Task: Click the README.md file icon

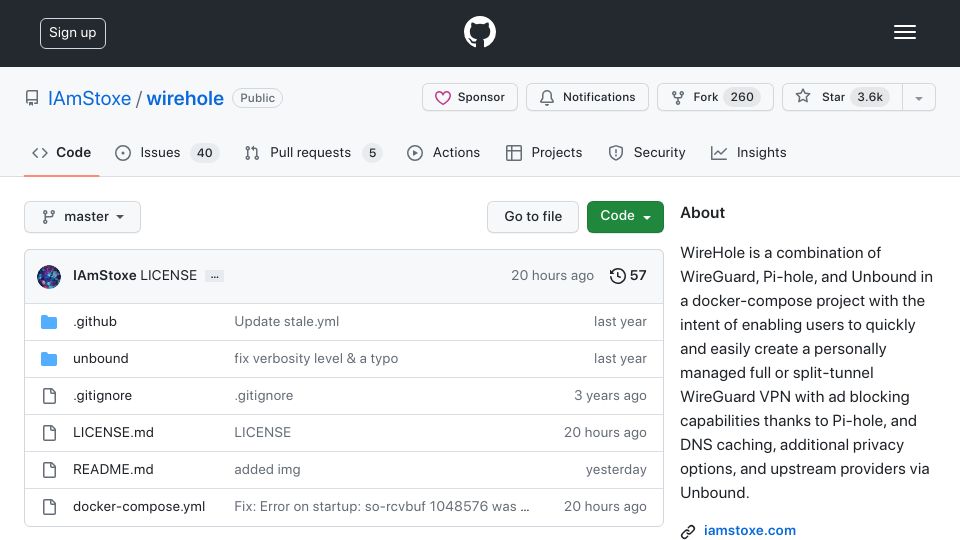Action: pos(49,470)
